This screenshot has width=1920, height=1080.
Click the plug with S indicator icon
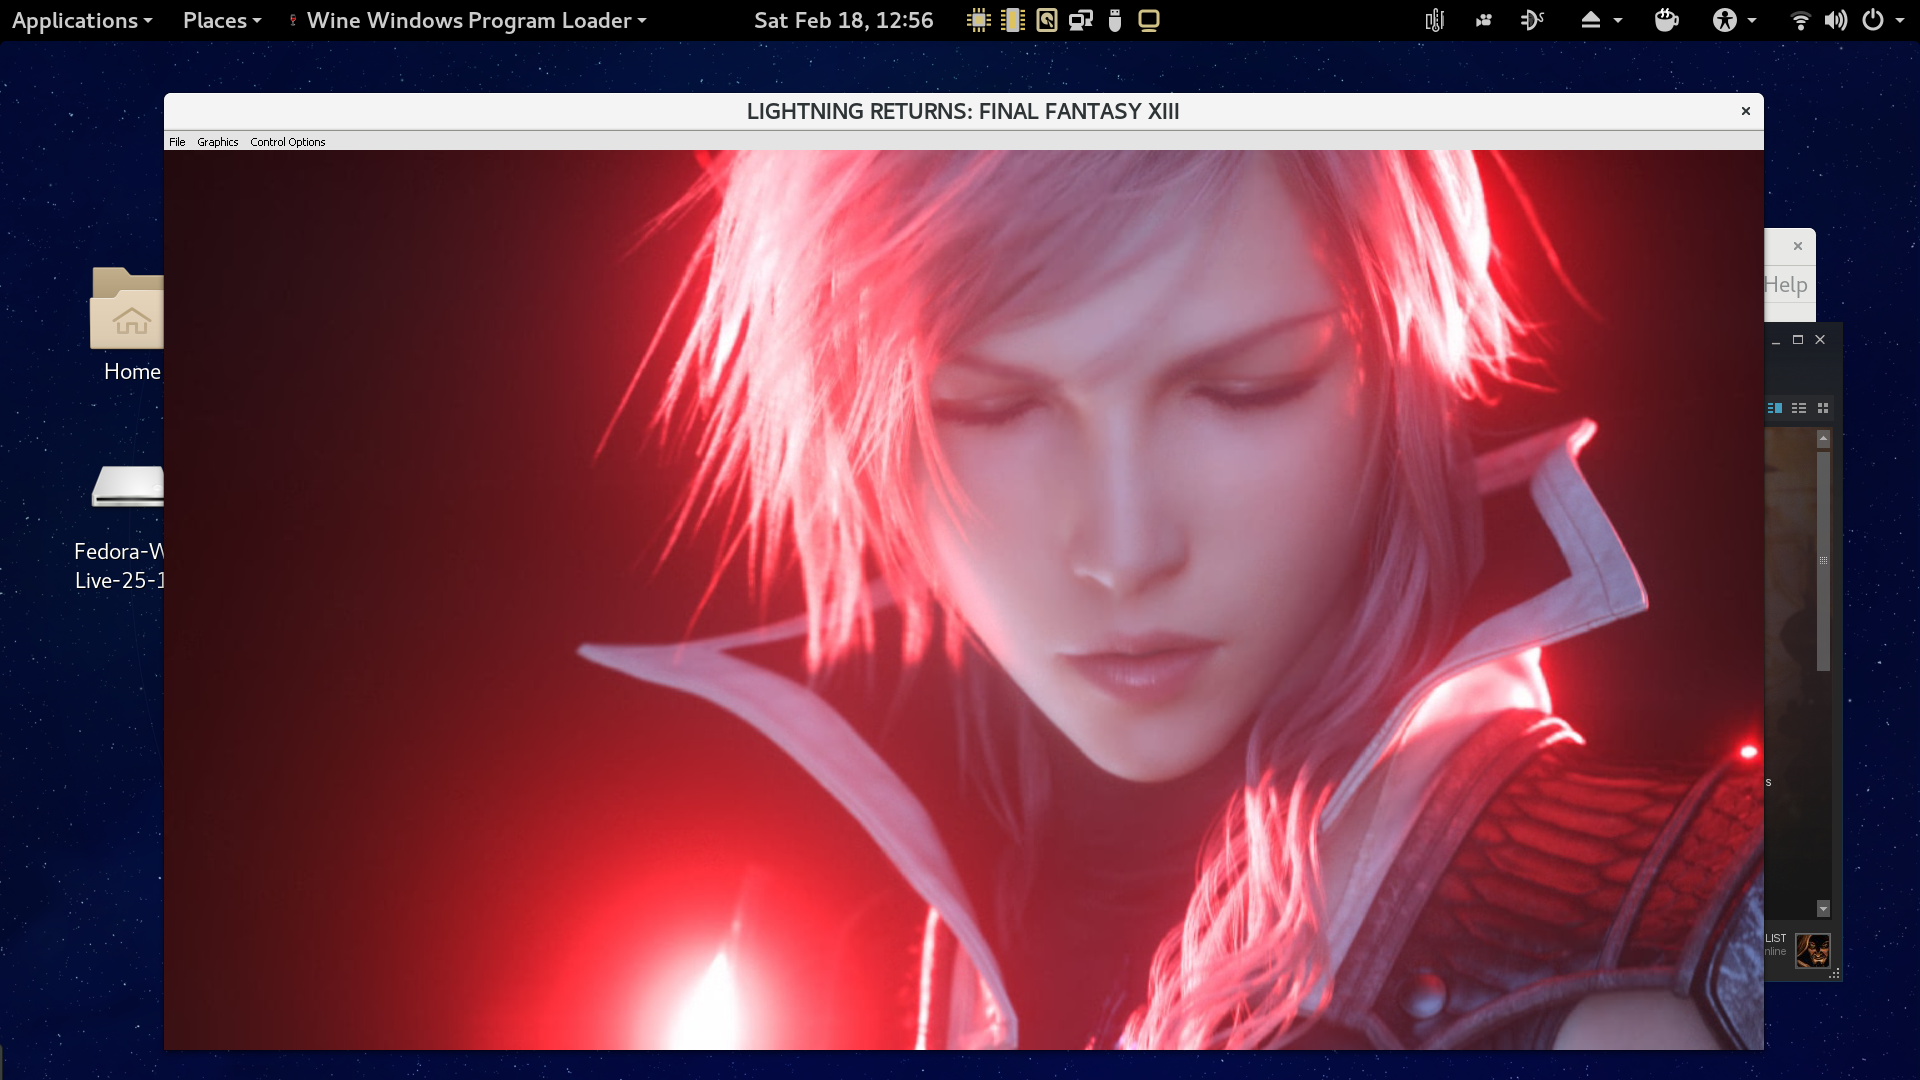(1532, 20)
